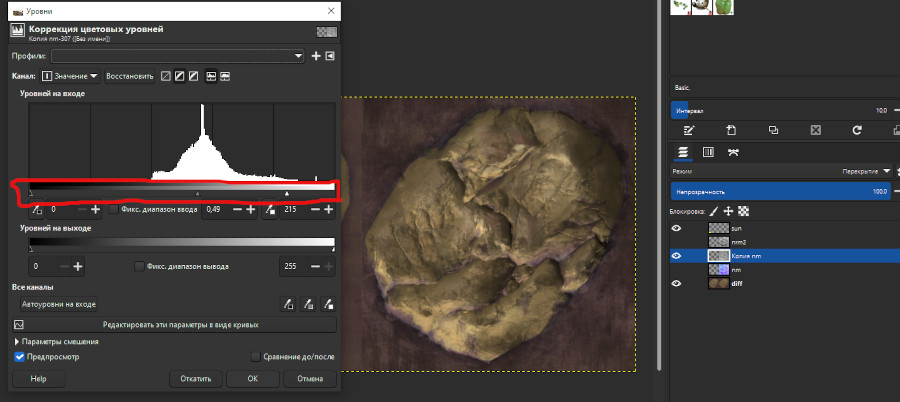
Task: Click the edit brush icon in brushes panel
Action: [688, 130]
